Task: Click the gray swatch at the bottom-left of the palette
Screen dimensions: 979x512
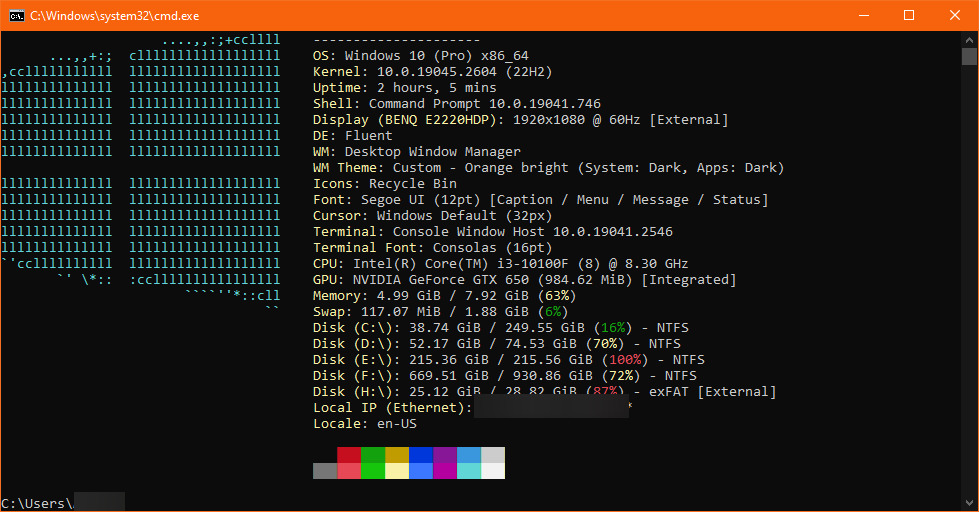Action: click(x=325, y=471)
